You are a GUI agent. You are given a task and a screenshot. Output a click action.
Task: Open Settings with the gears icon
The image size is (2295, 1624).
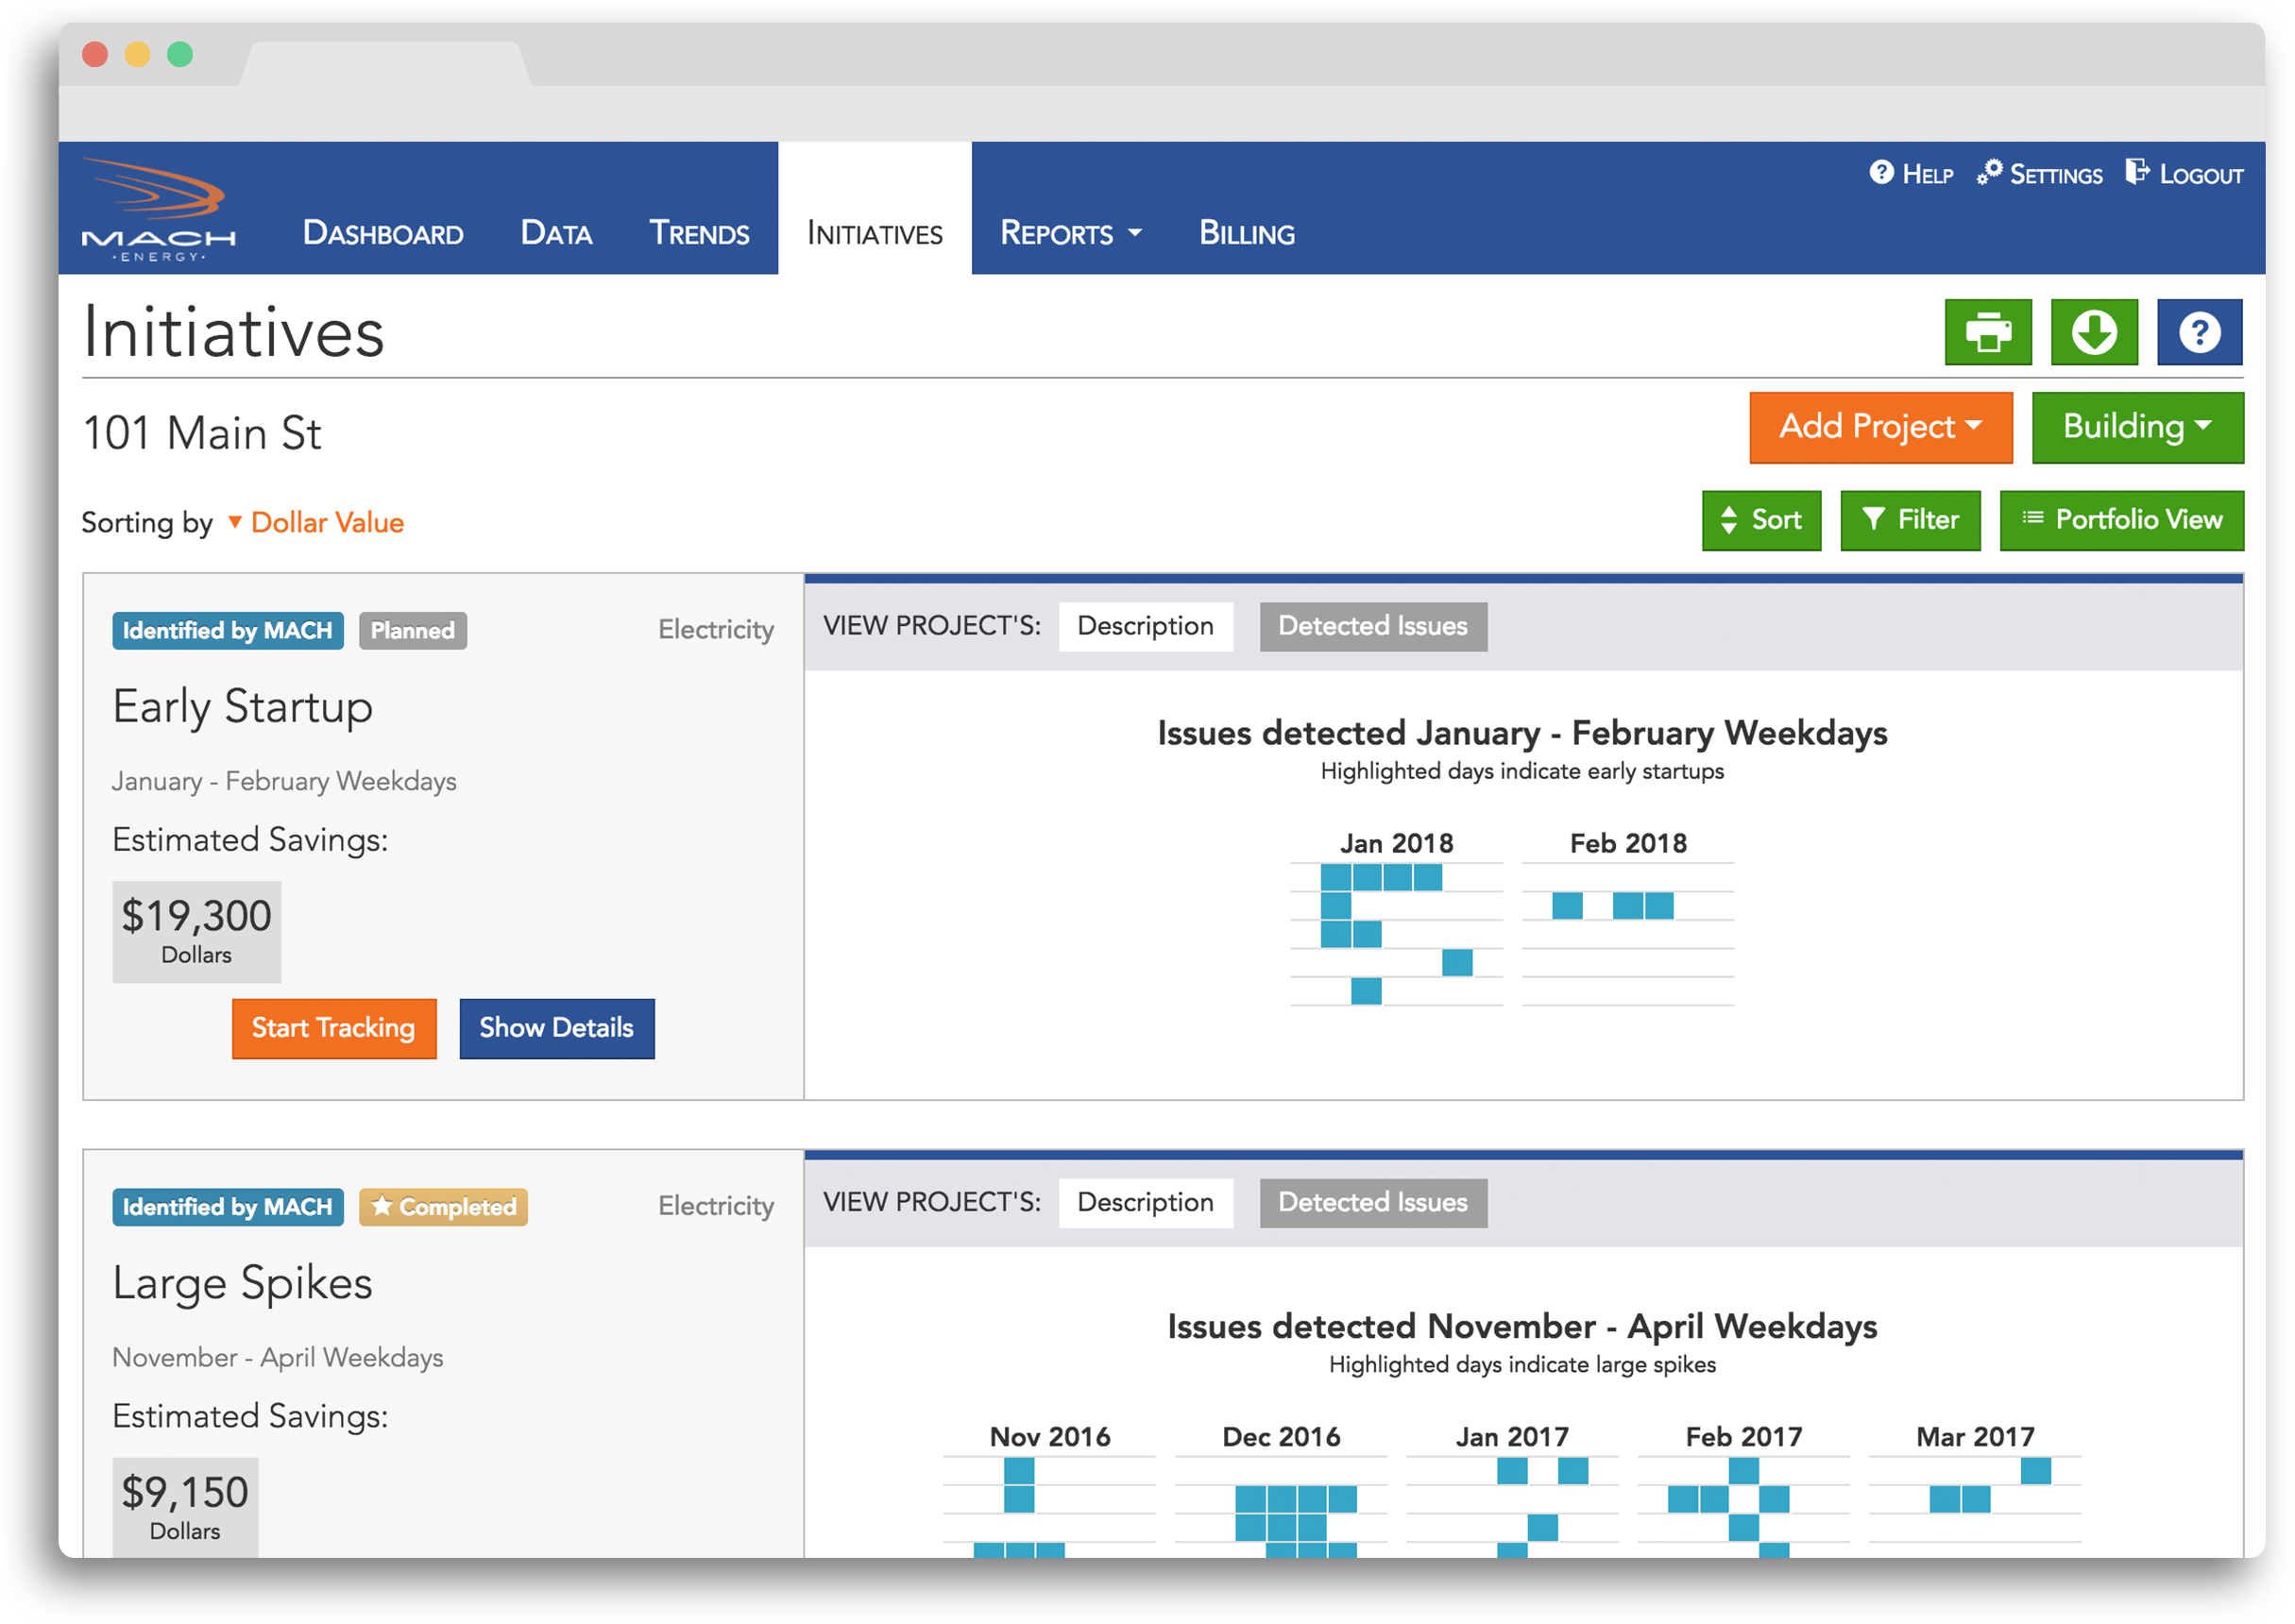2039,174
